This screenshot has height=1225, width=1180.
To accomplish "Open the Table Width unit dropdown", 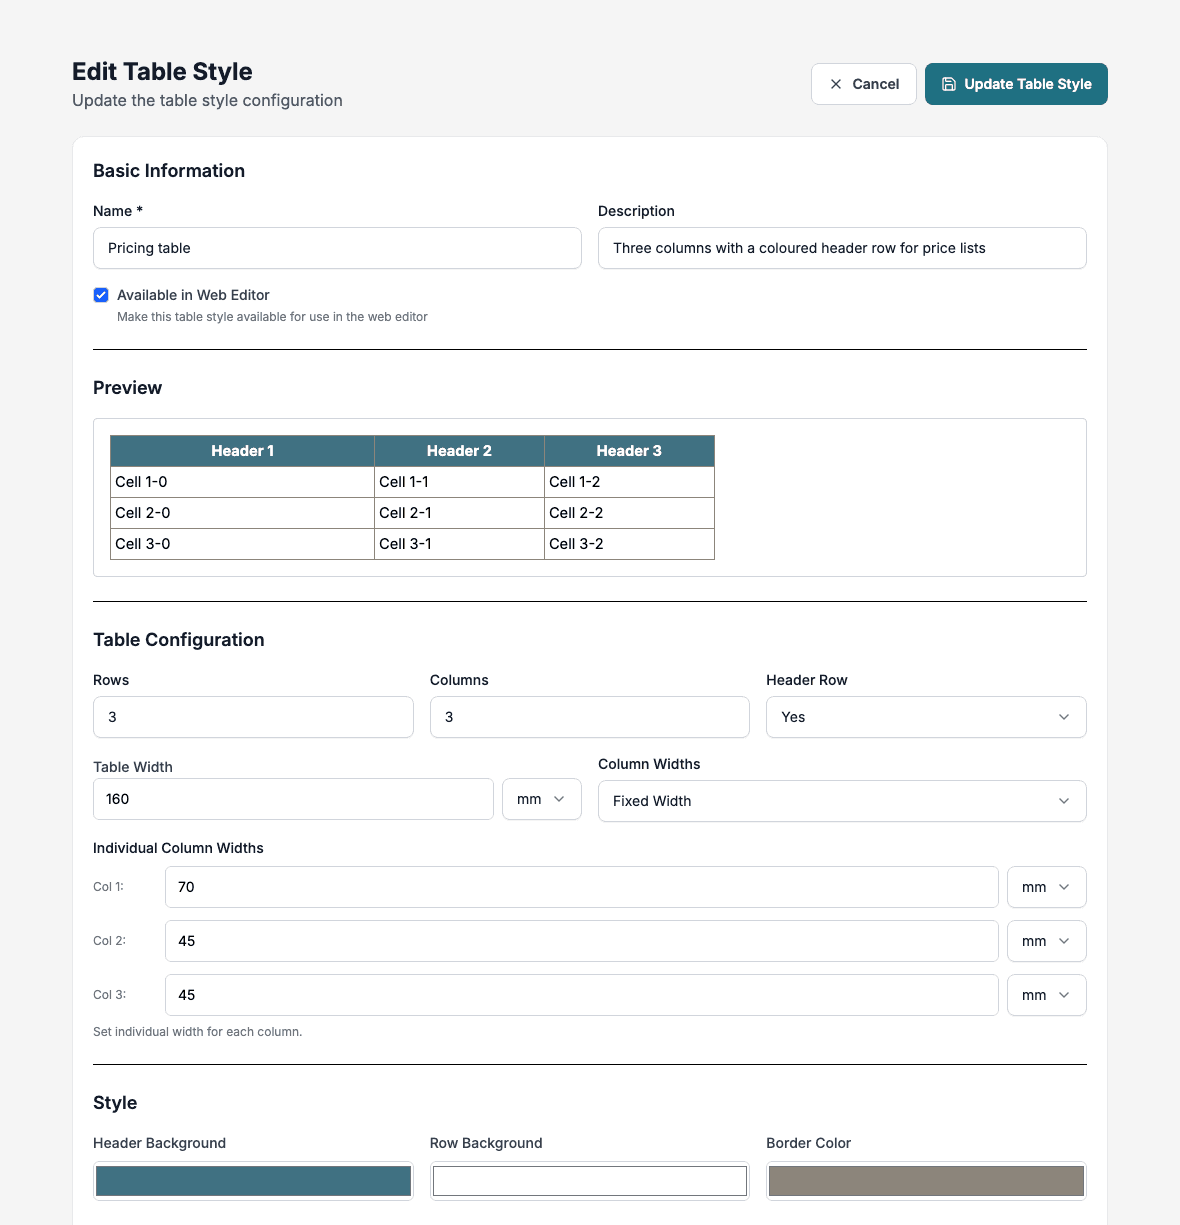I will pyautogui.click(x=542, y=799).
